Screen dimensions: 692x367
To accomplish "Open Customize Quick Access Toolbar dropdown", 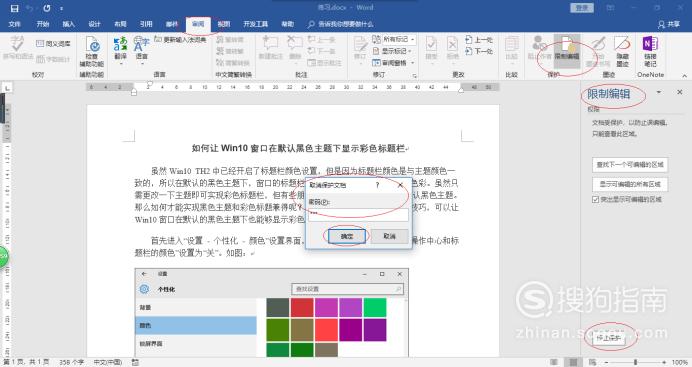I will (61, 8).
